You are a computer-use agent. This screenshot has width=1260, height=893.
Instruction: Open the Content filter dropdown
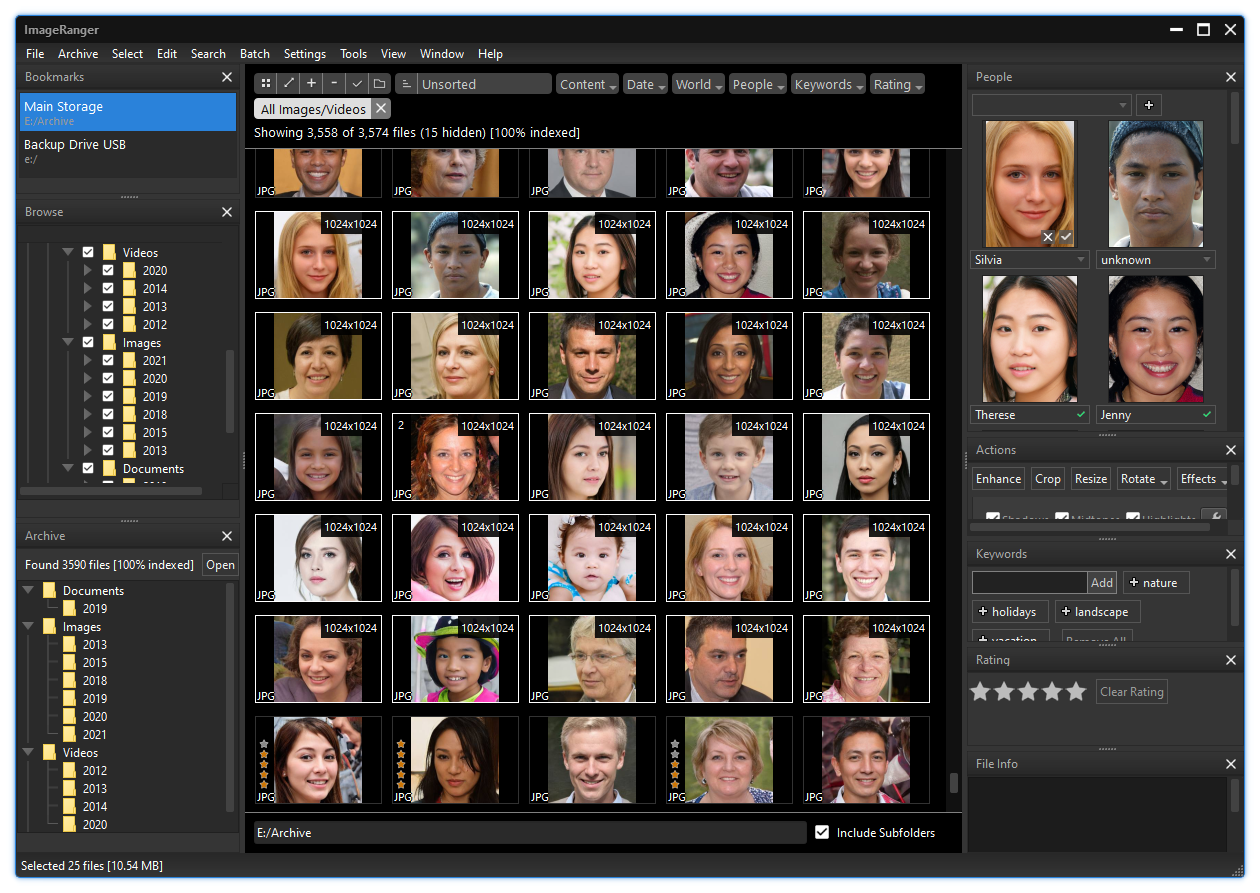[x=587, y=84]
